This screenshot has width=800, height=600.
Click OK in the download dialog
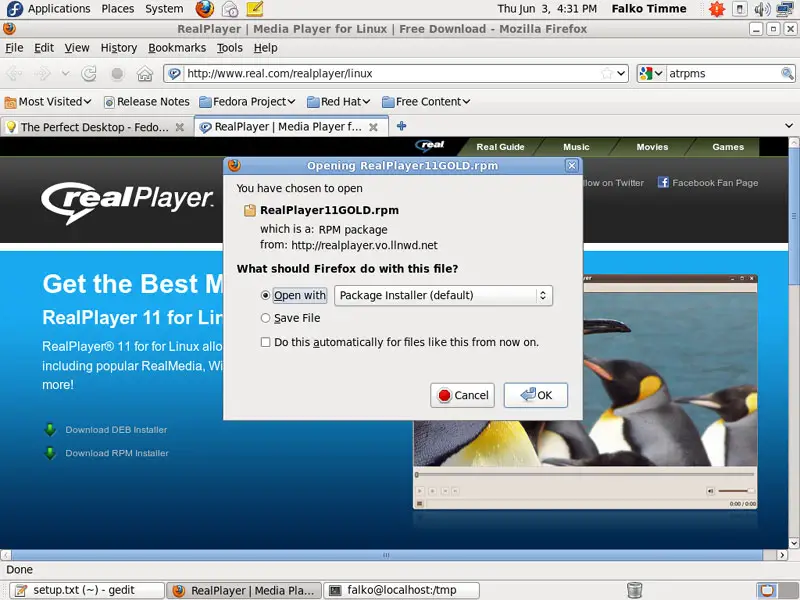[536, 395]
